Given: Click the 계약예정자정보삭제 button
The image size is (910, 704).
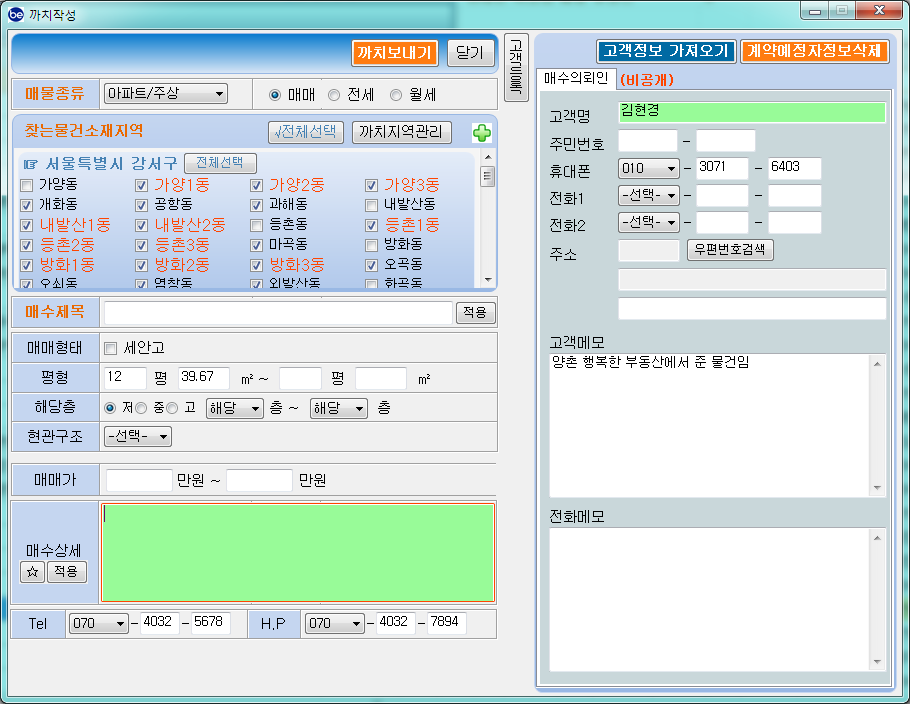Looking at the screenshot, I should click(x=814, y=51).
